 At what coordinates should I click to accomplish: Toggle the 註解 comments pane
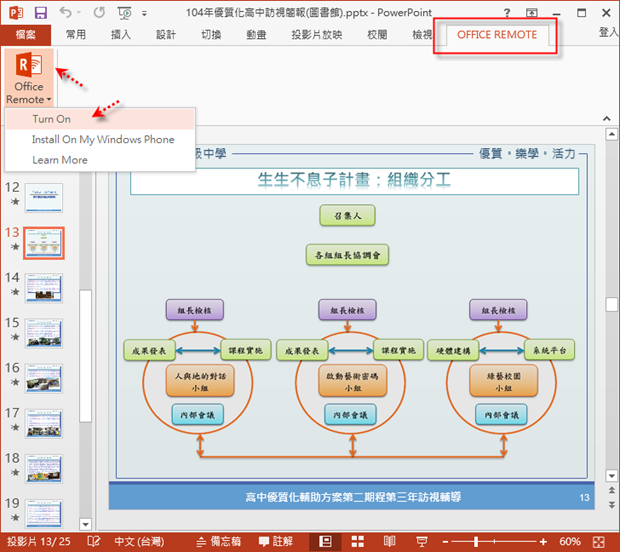[x=276, y=541]
